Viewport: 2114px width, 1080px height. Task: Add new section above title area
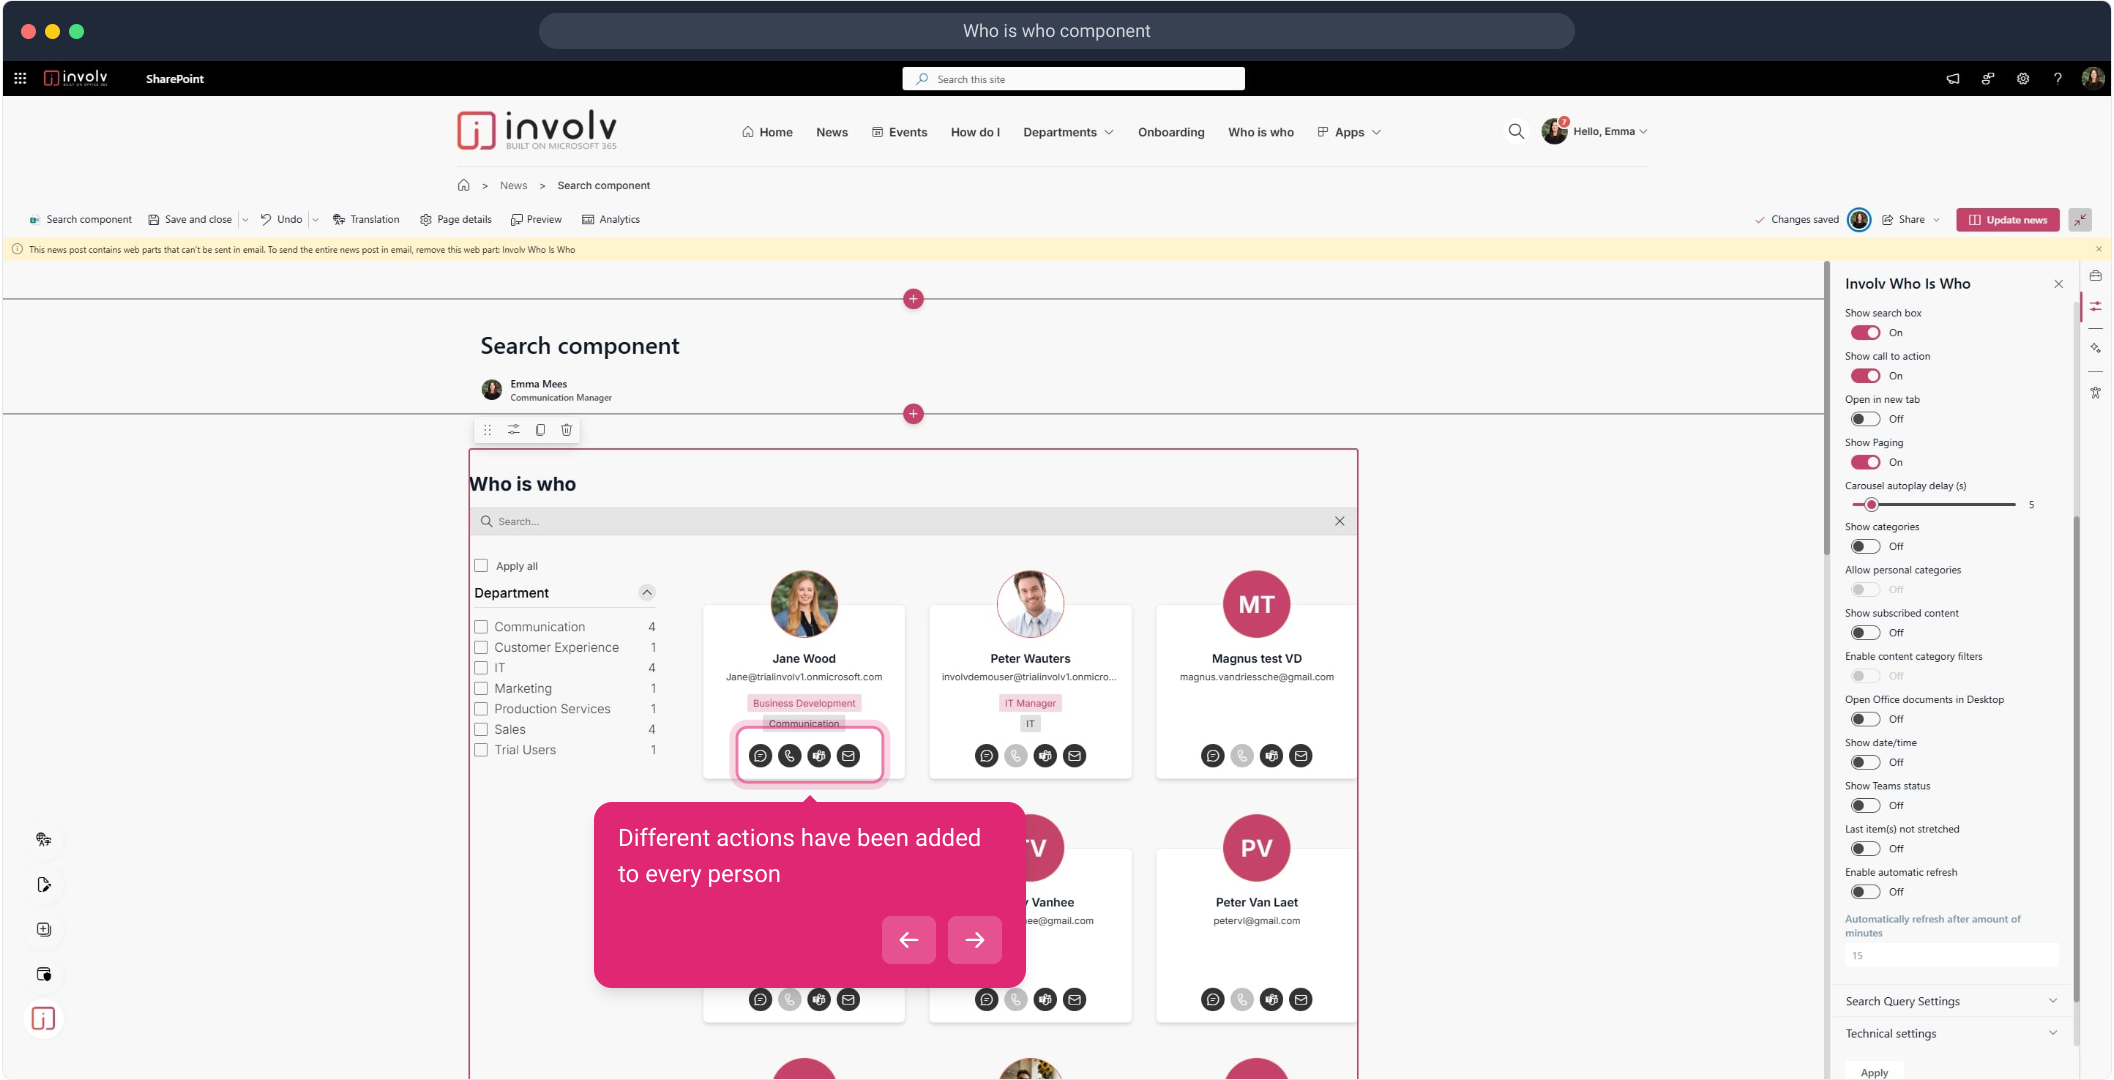pos(913,299)
